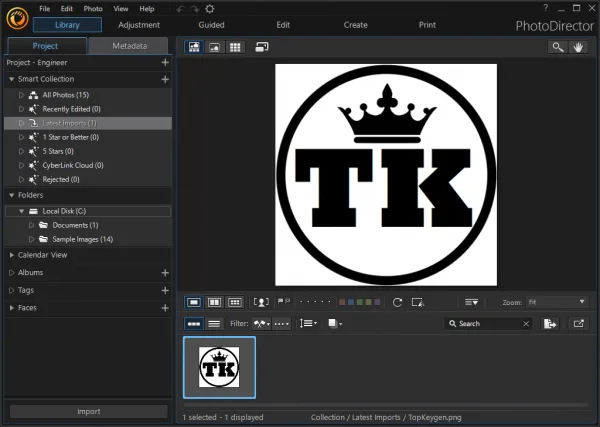Toggle list browser view

coord(214,324)
